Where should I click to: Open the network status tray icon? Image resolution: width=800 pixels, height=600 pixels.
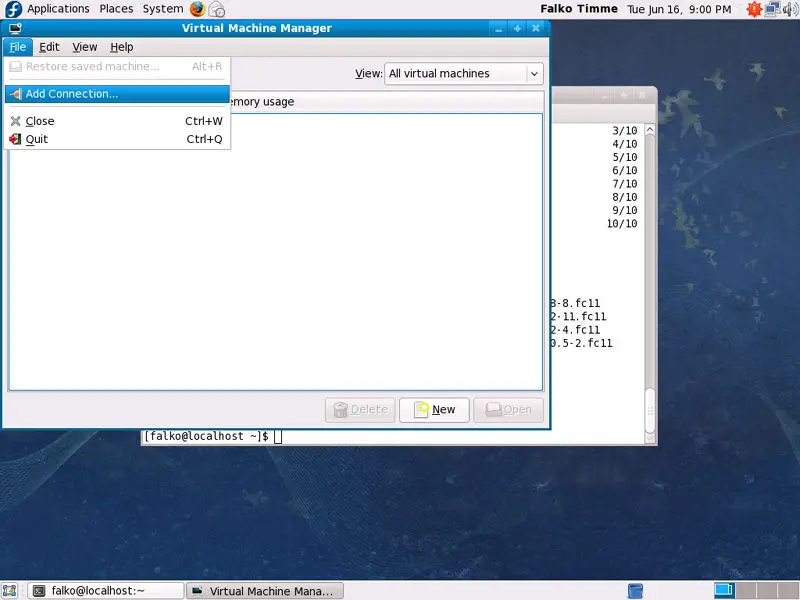(x=772, y=9)
